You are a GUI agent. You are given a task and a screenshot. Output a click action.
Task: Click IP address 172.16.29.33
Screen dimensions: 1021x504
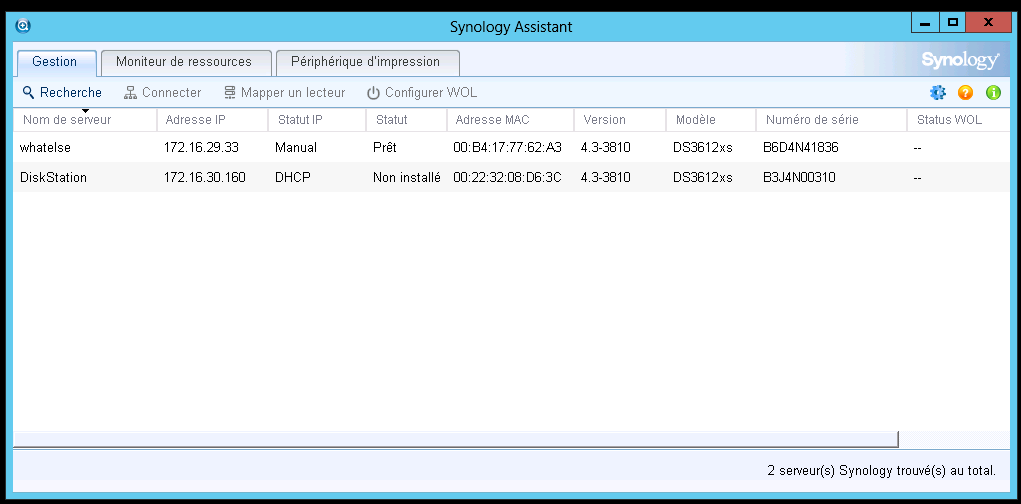[x=201, y=148]
